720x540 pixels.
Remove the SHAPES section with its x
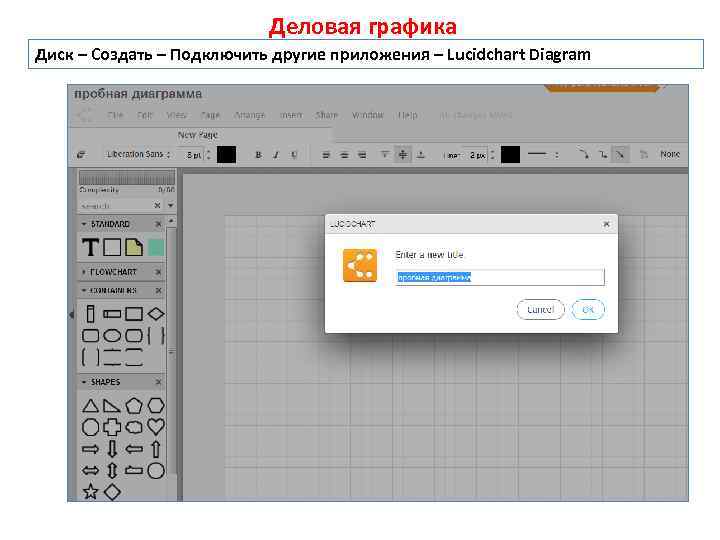pyautogui.click(x=158, y=382)
